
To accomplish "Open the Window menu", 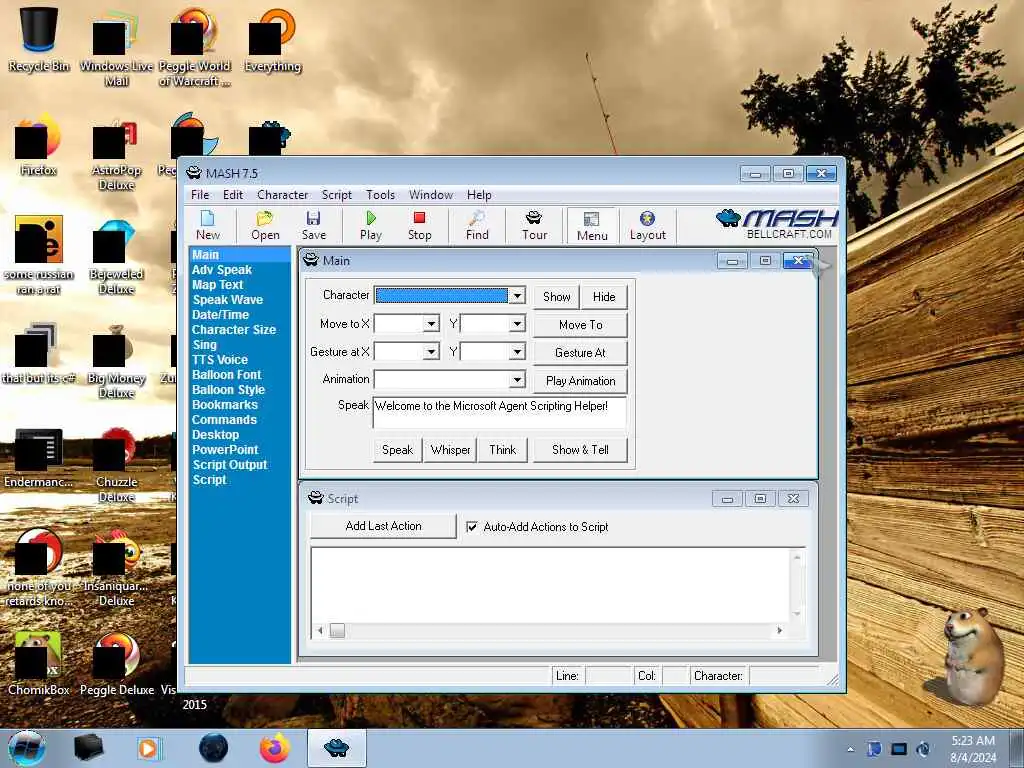I will pyautogui.click(x=430, y=195).
